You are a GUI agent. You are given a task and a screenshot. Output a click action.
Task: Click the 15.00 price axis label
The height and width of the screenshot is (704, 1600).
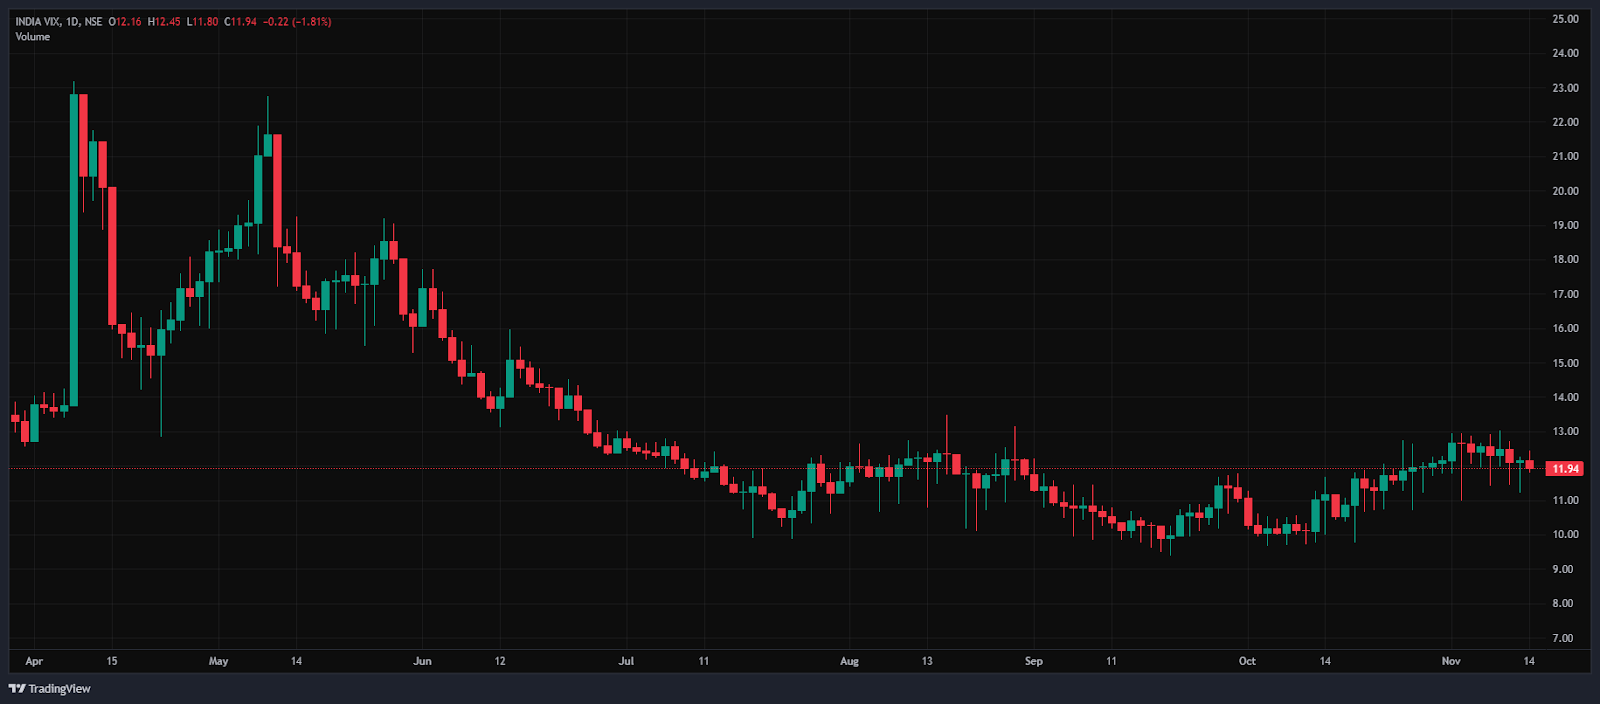click(1565, 363)
